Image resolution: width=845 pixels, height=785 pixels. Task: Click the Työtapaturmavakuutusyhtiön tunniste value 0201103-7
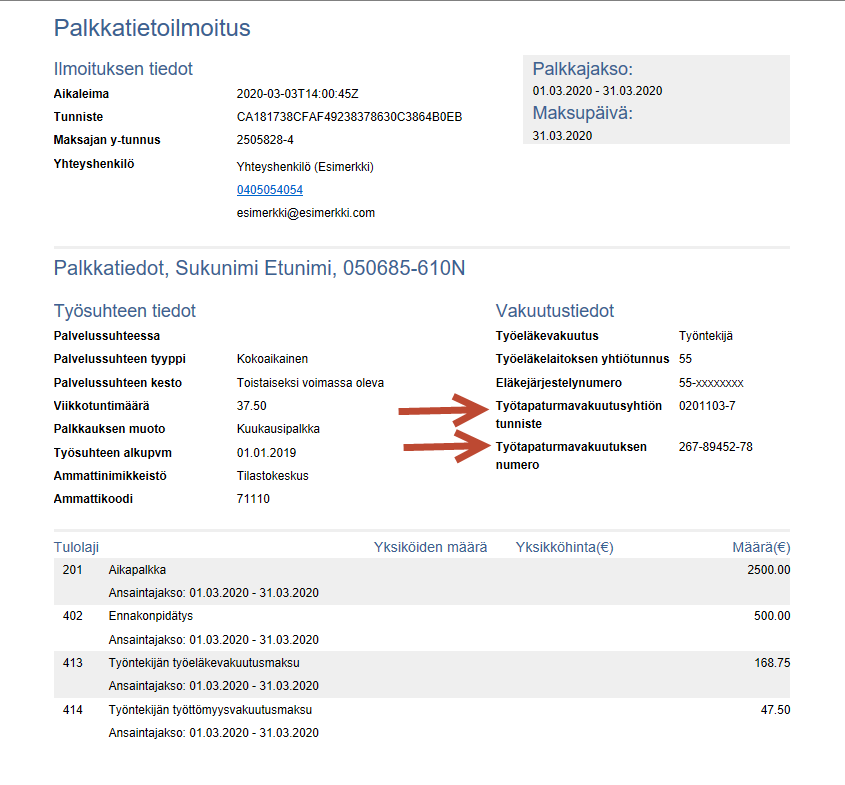click(x=707, y=405)
